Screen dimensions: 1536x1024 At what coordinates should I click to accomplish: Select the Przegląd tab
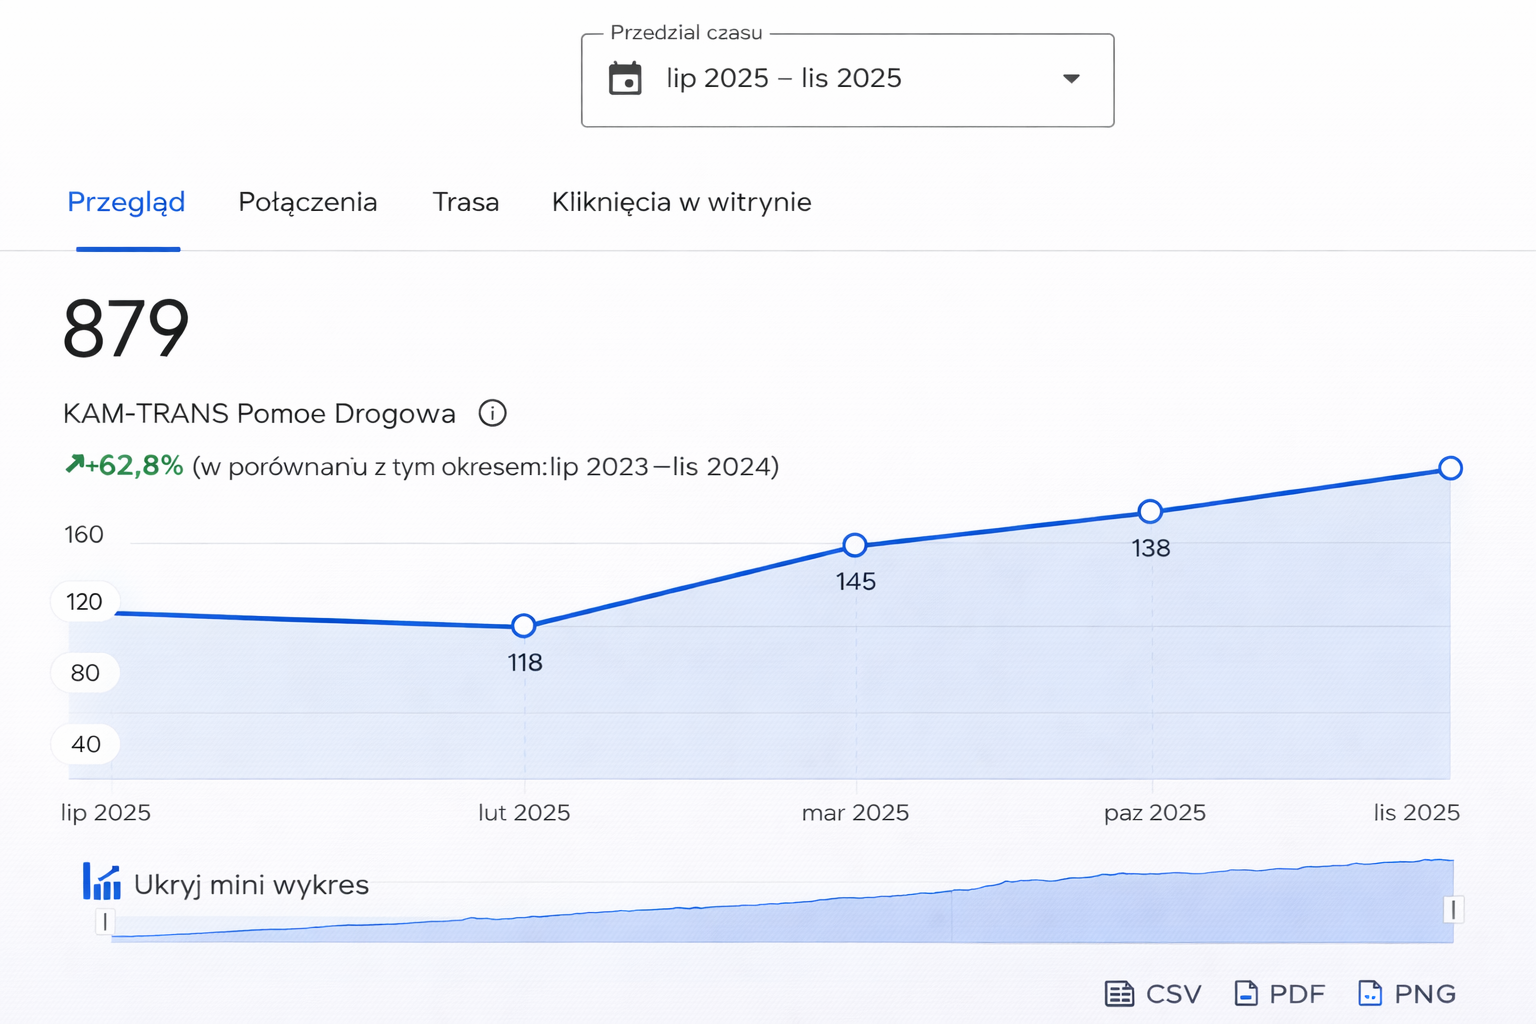coord(126,202)
